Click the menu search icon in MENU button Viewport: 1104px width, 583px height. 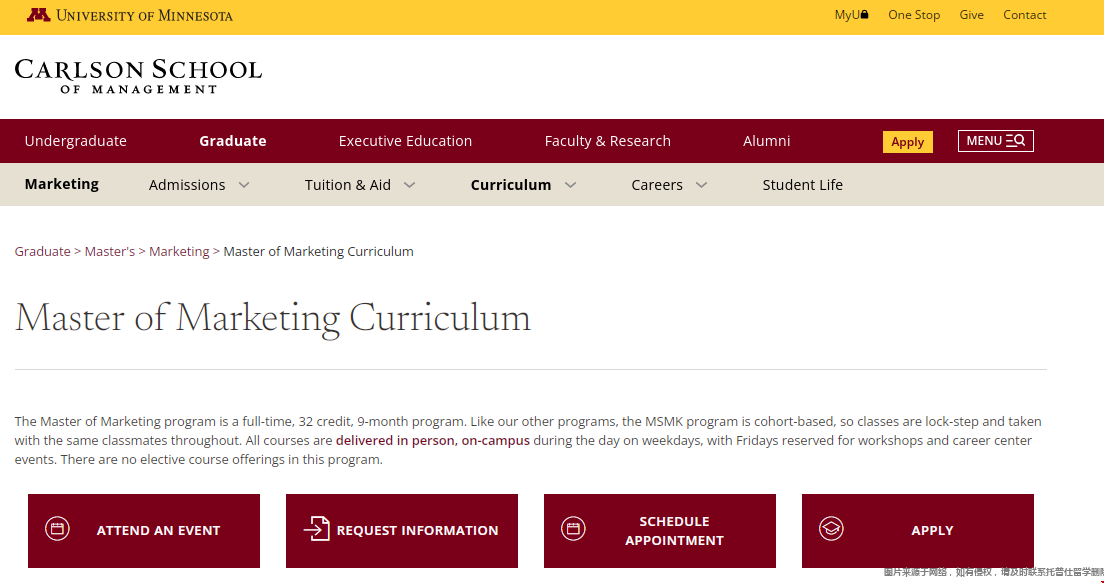point(1015,141)
